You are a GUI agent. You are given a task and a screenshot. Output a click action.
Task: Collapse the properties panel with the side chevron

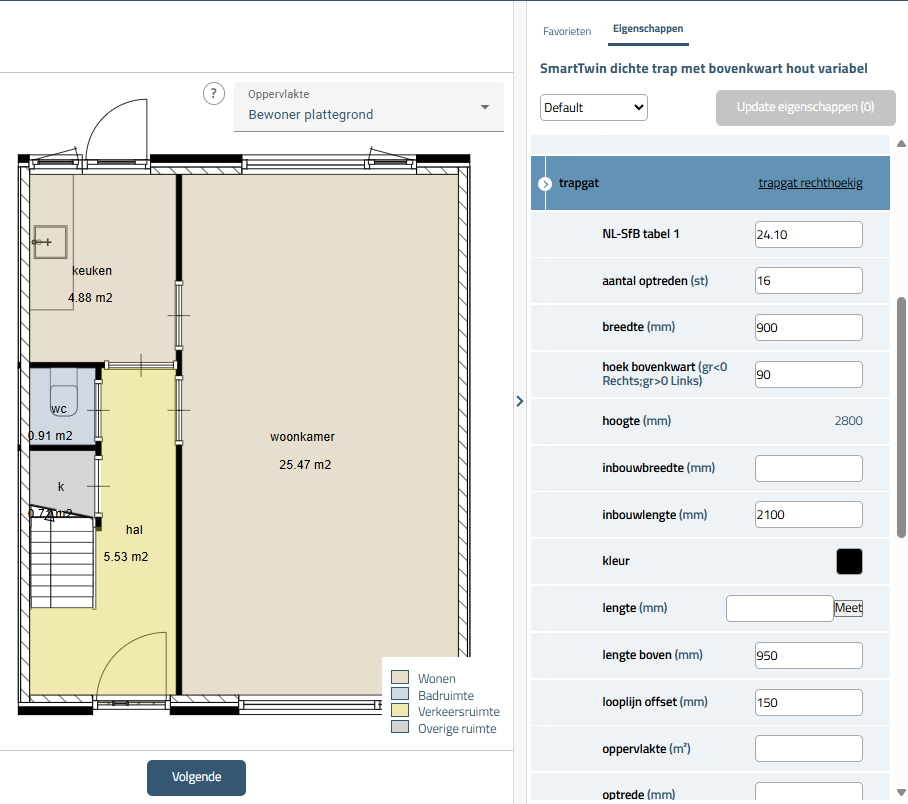[x=519, y=401]
